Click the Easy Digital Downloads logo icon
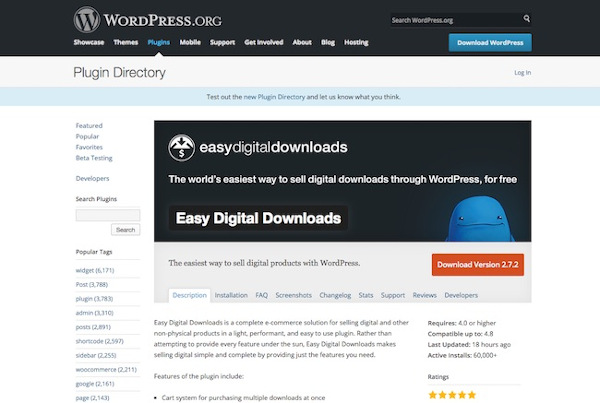The height and width of the screenshot is (403, 600). point(181,147)
